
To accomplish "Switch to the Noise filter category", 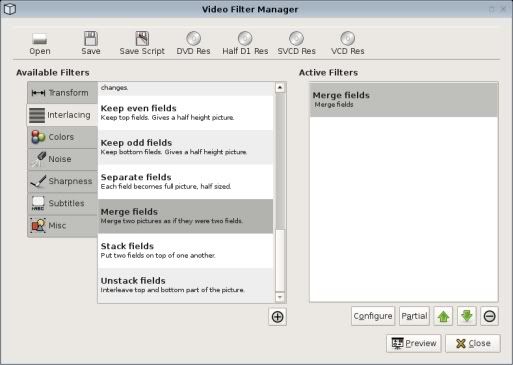I will pos(62,159).
